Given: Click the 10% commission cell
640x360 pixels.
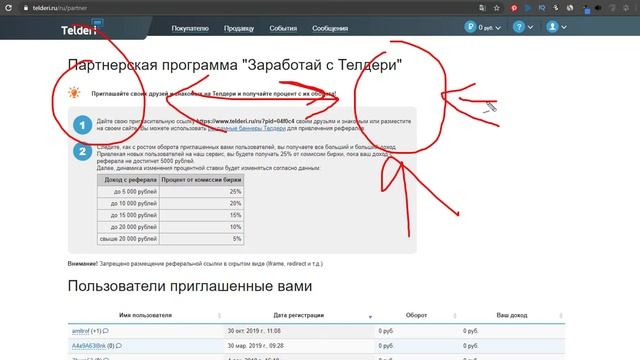Looking at the screenshot, I should (202, 227).
